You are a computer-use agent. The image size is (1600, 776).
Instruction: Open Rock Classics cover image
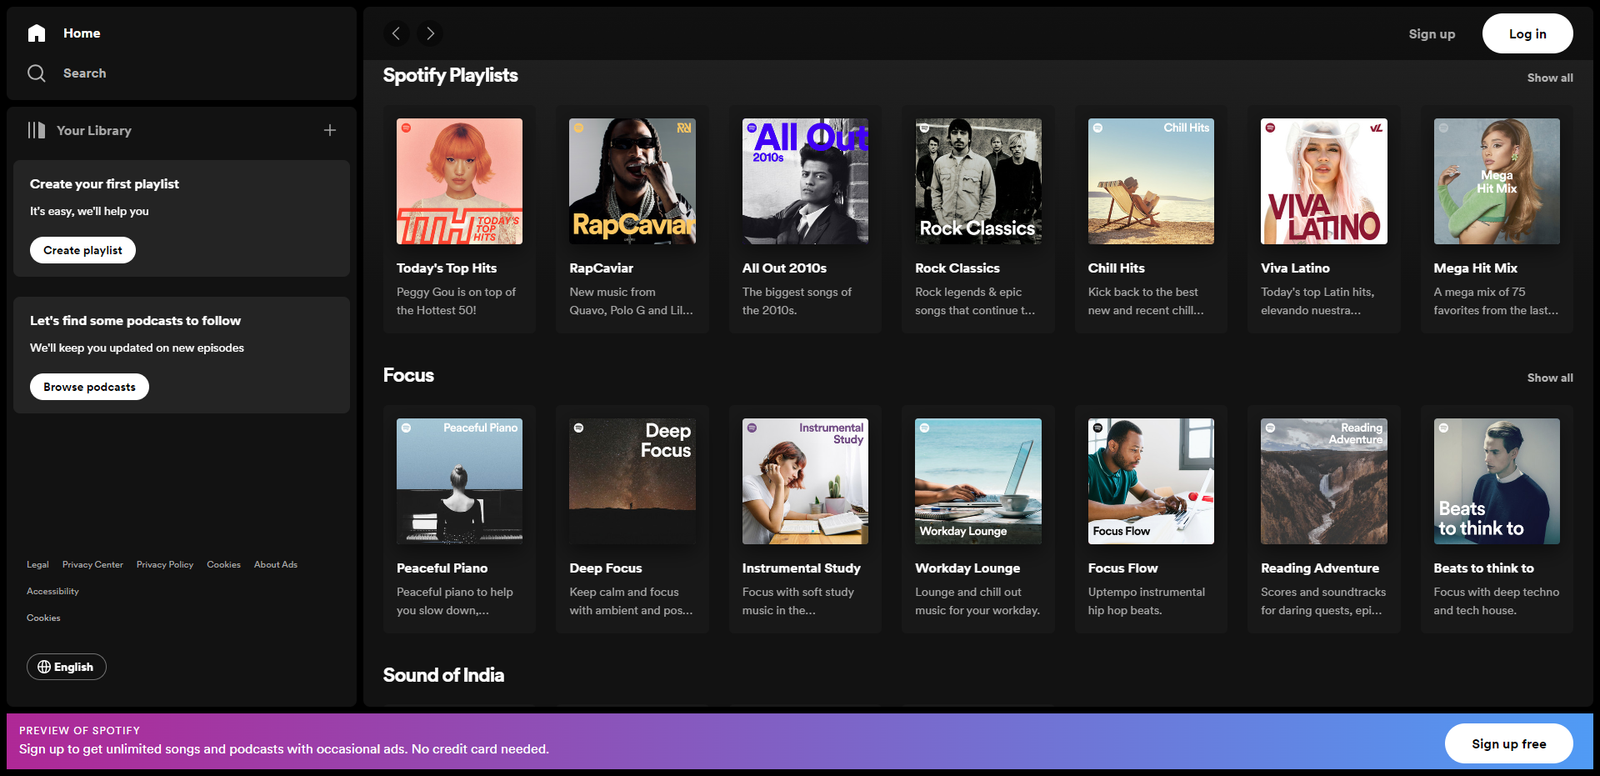978,181
